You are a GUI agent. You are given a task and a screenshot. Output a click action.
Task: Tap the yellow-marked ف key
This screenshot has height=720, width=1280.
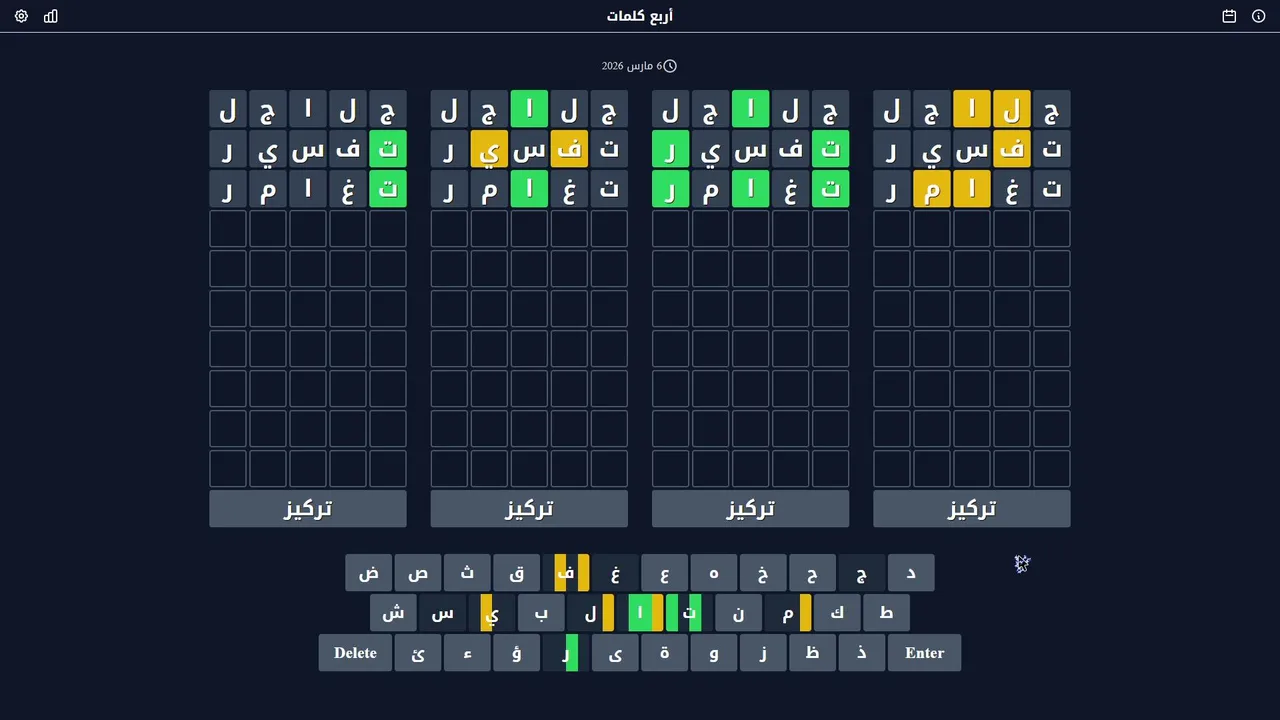point(566,573)
